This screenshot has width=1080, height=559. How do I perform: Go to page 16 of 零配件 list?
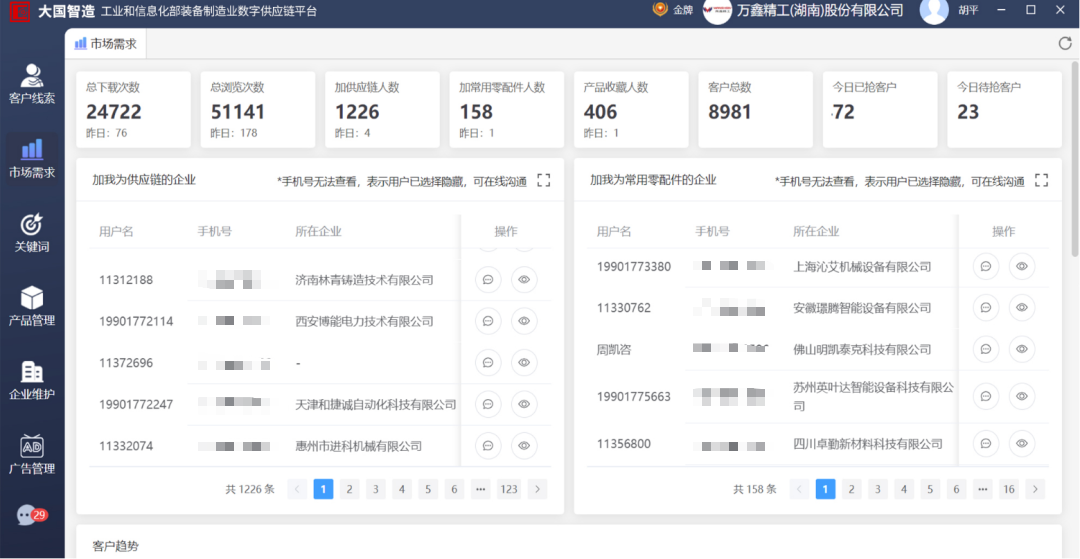(x=1009, y=489)
